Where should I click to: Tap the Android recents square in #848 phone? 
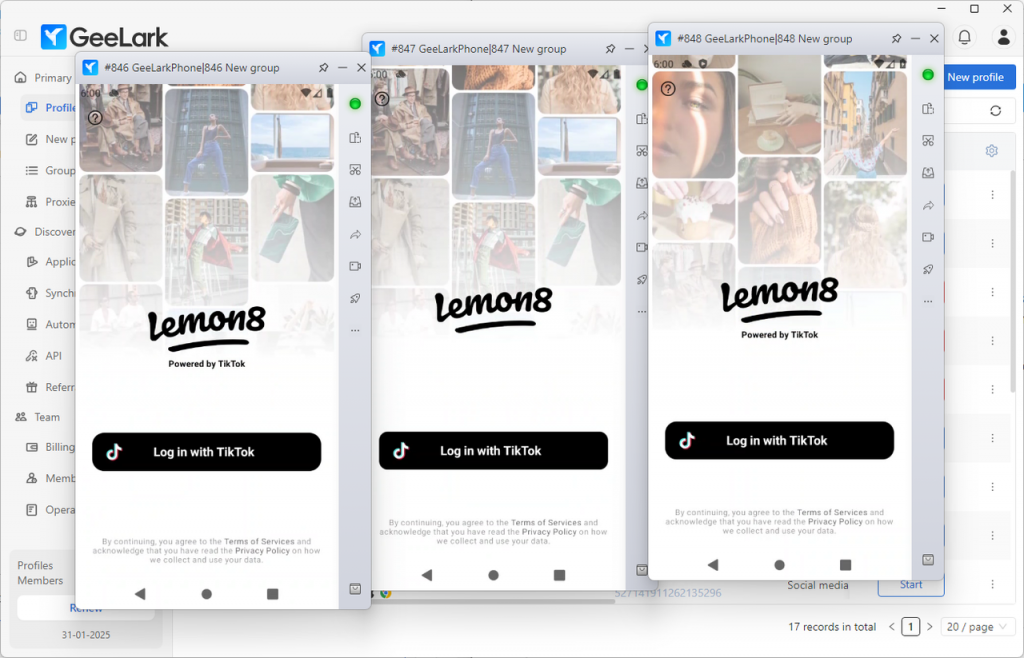pos(845,565)
